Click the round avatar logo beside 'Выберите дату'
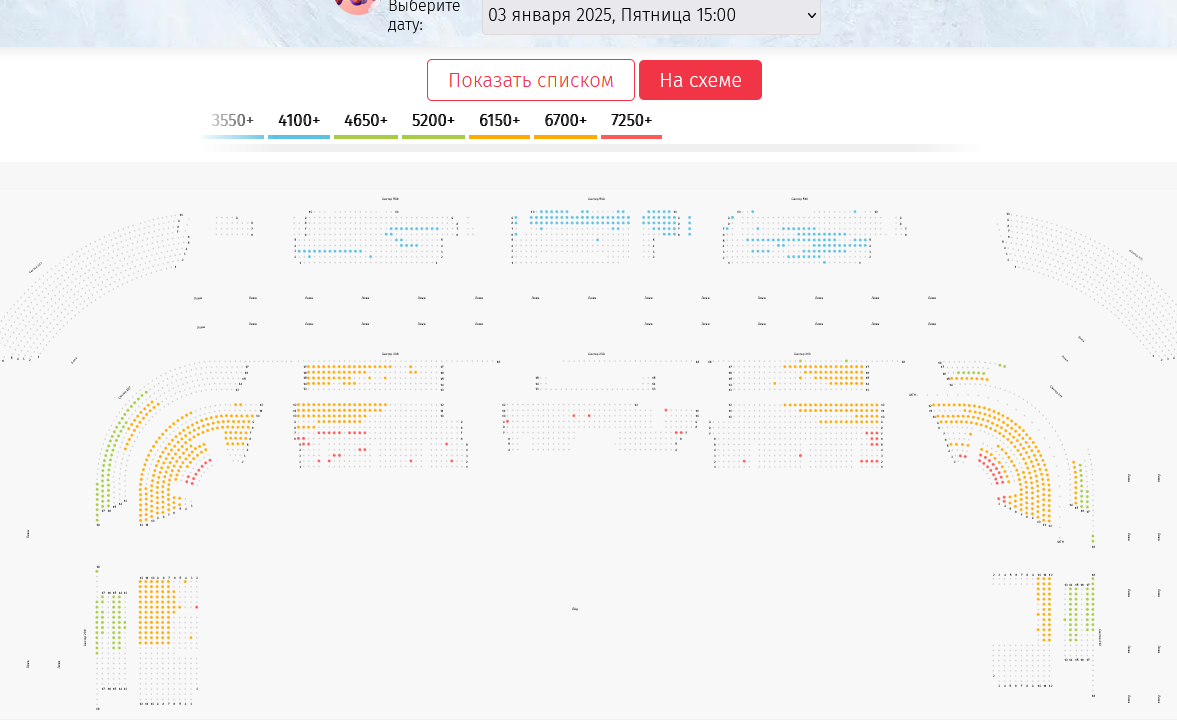Image resolution: width=1177 pixels, height=720 pixels. coord(355,5)
